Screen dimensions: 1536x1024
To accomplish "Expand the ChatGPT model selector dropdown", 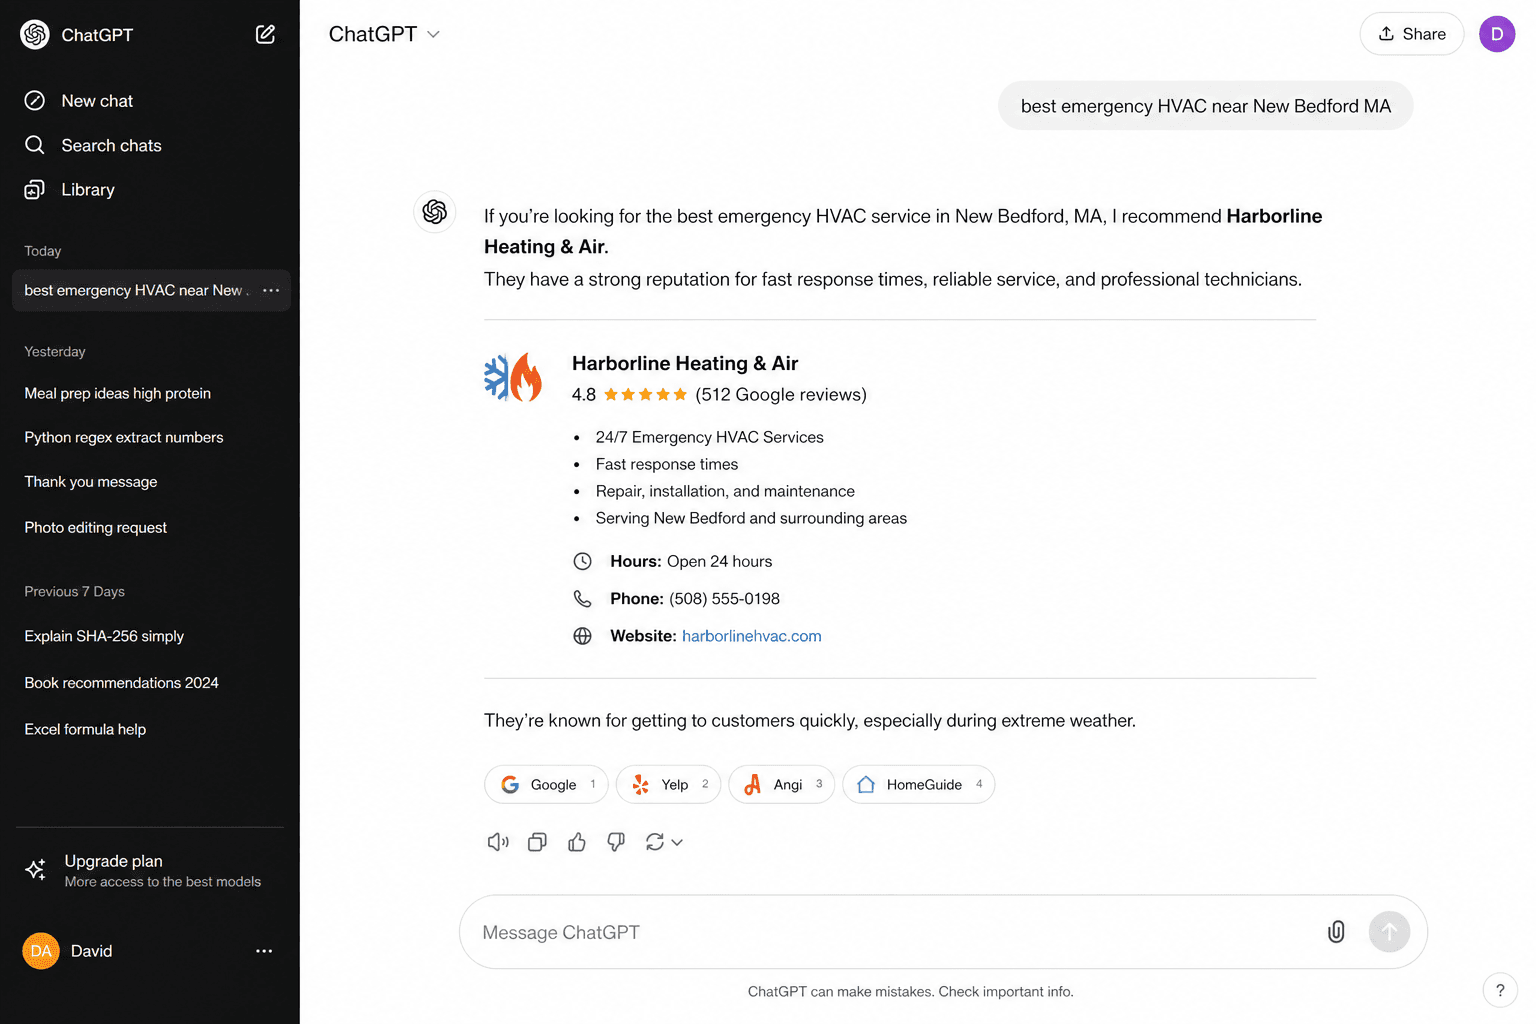I will (x=384, y=34).
